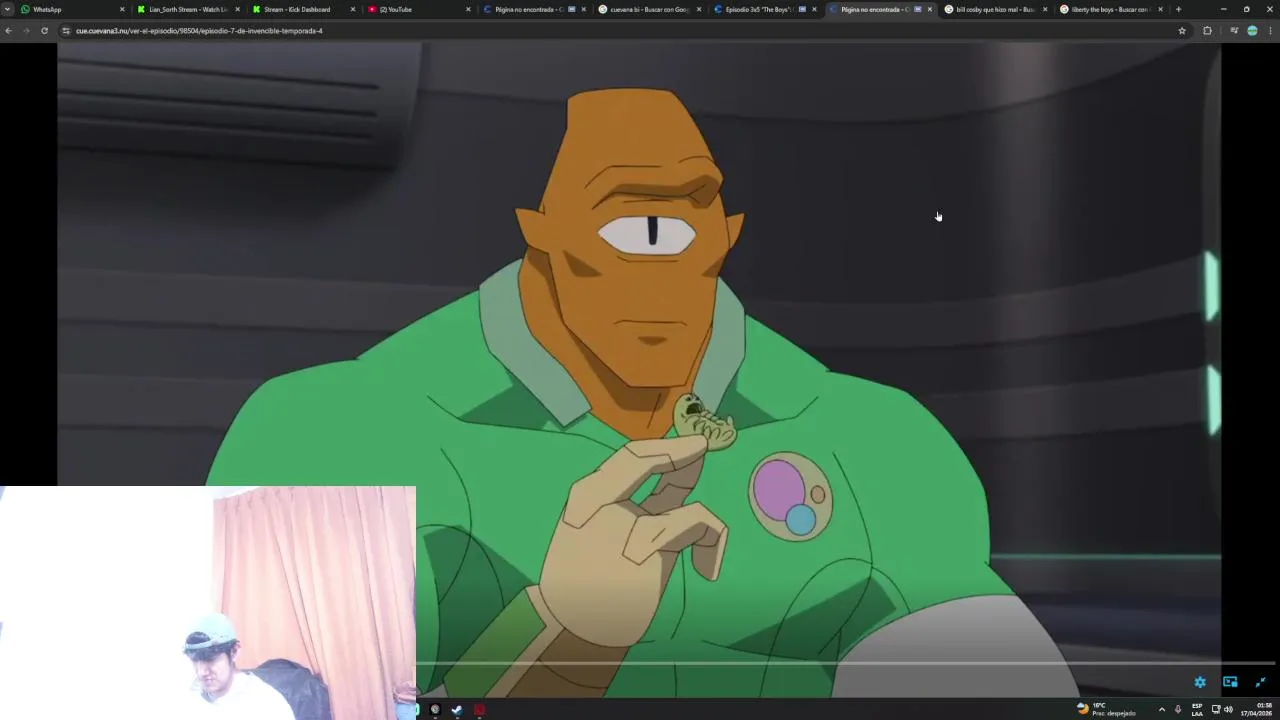This screenshot has width=1280, height=720.
Task: Exit fullscreen video mode
Action: pos(1260,682)
